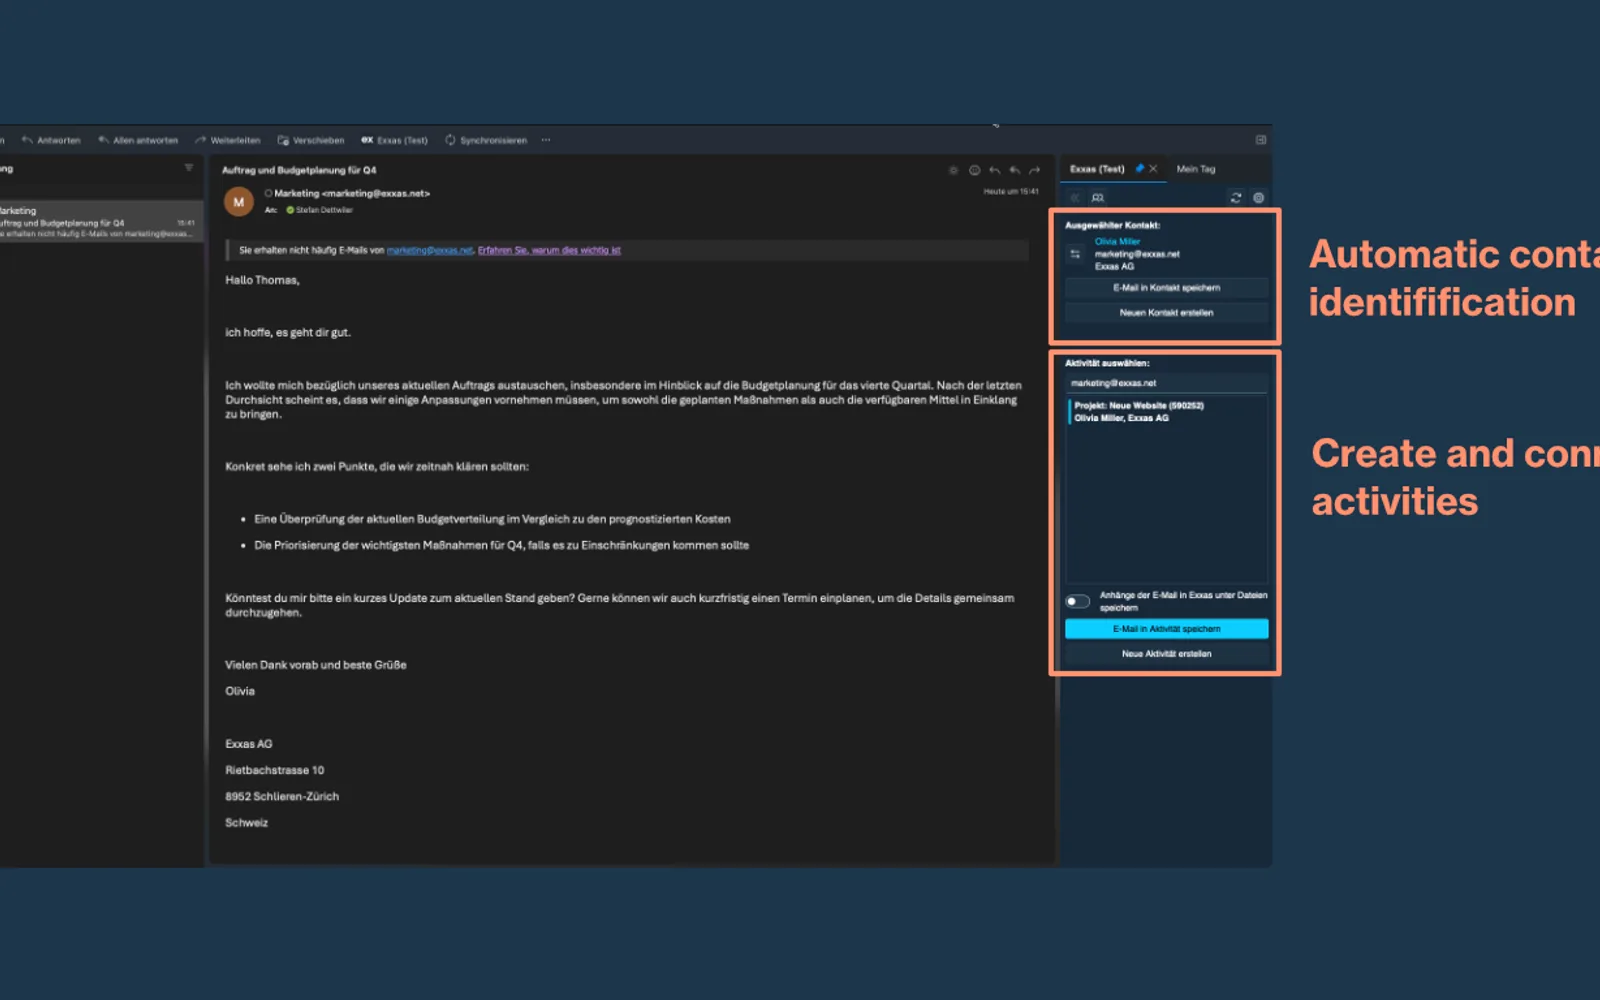Select the Projekt: Neue Website activity entry
The width and height of the screenshot is (1600, 1000).
pos(1167,412)
